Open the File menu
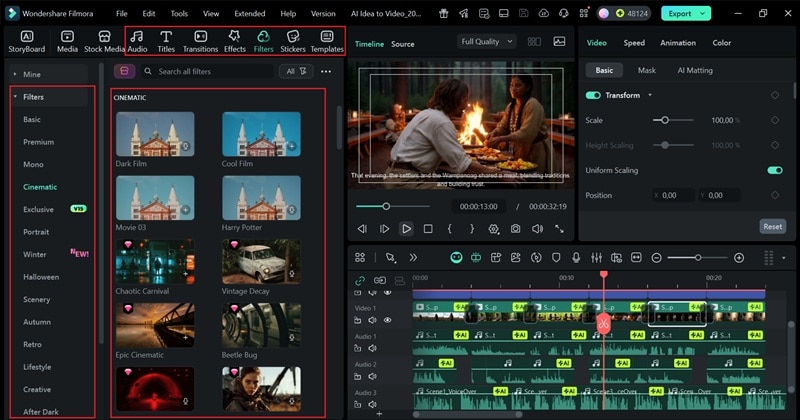The width and height of the screenshot is (800, 420). pyautogui.click(x=121, y=14)
